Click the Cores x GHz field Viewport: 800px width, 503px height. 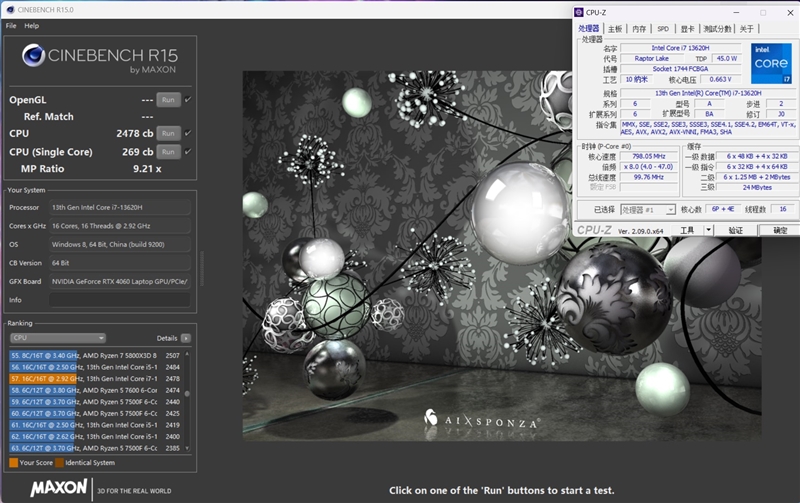point(120,225)
